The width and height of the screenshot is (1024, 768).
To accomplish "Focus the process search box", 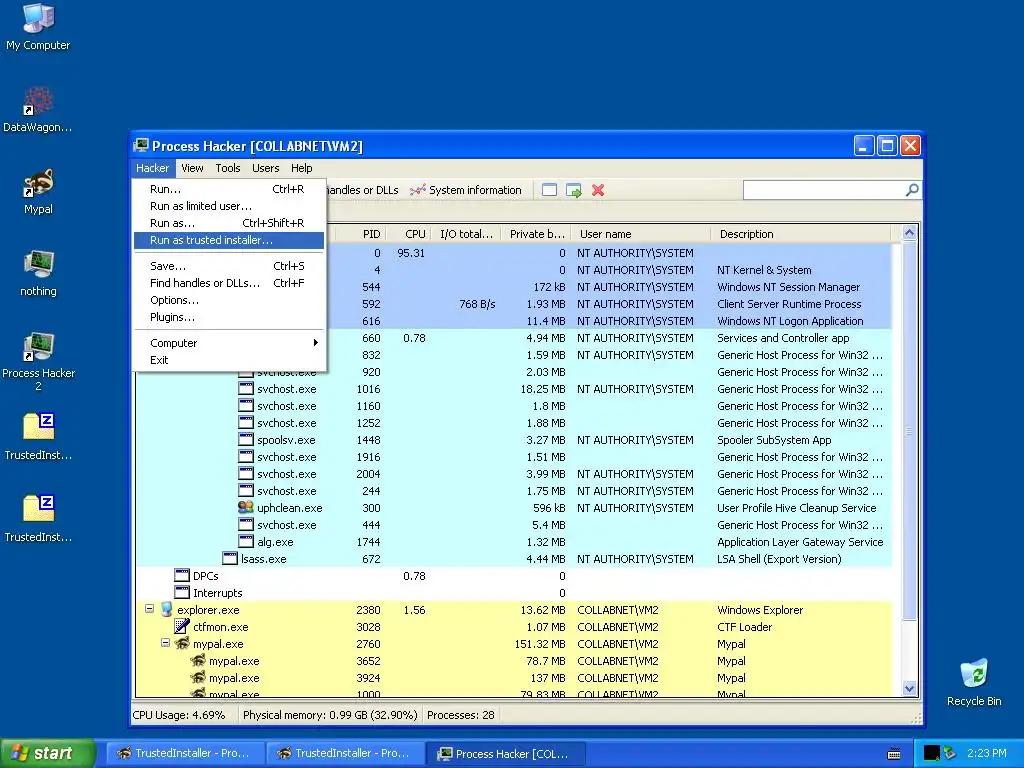I will [x=824, y=190].
